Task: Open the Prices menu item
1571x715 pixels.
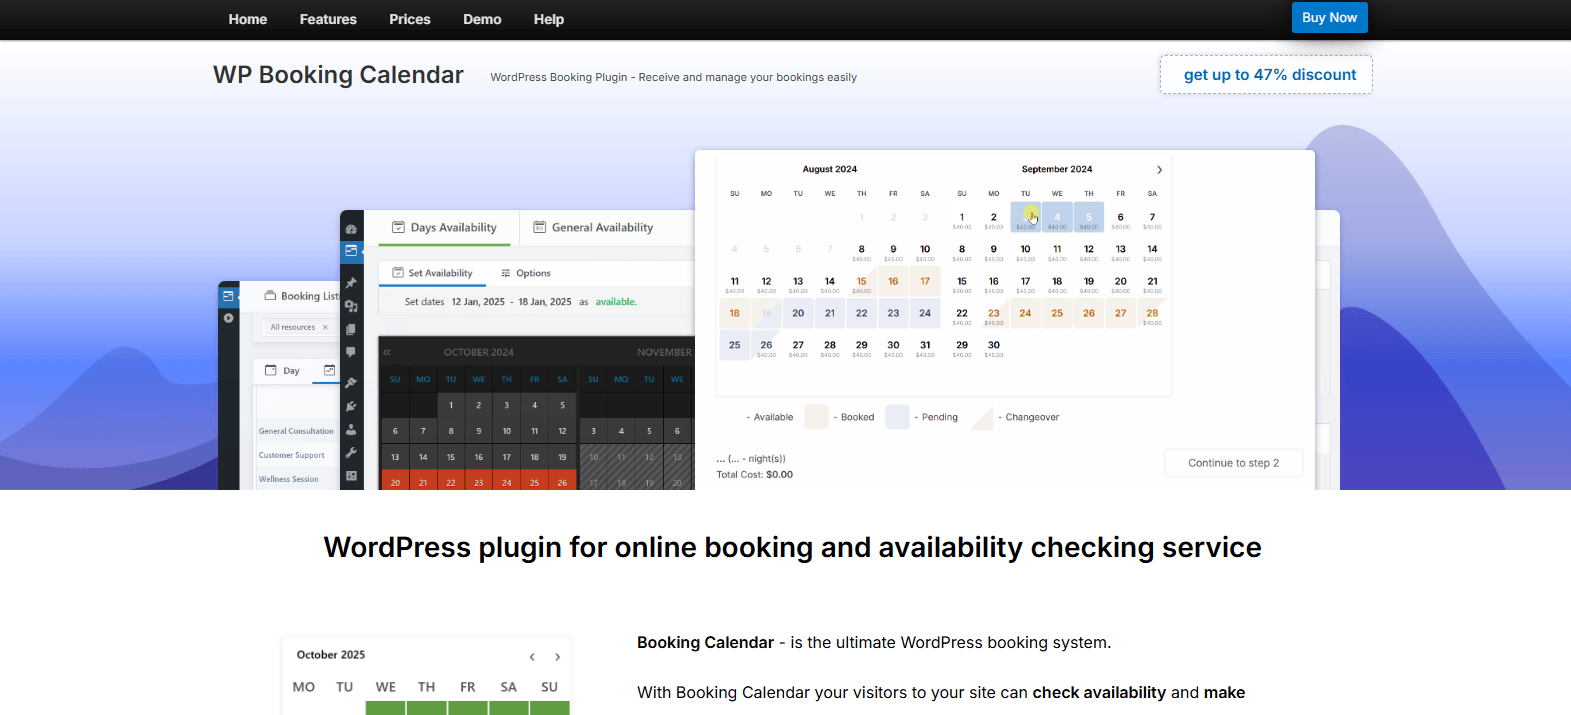Action: click(410, 19)
